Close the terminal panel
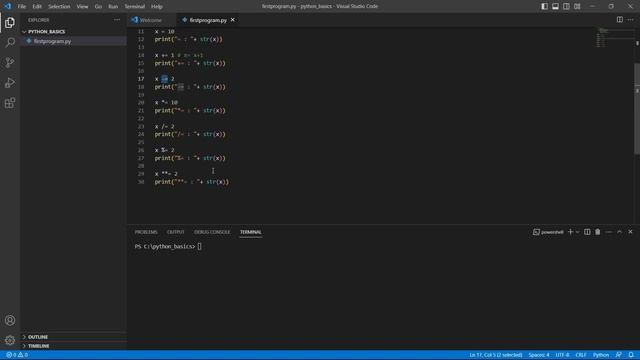 630,232
